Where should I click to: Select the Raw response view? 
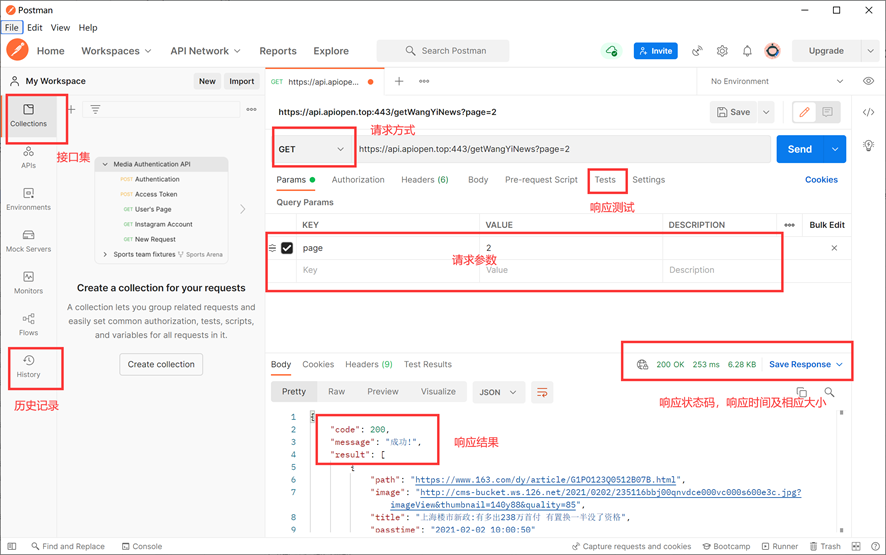336,392
